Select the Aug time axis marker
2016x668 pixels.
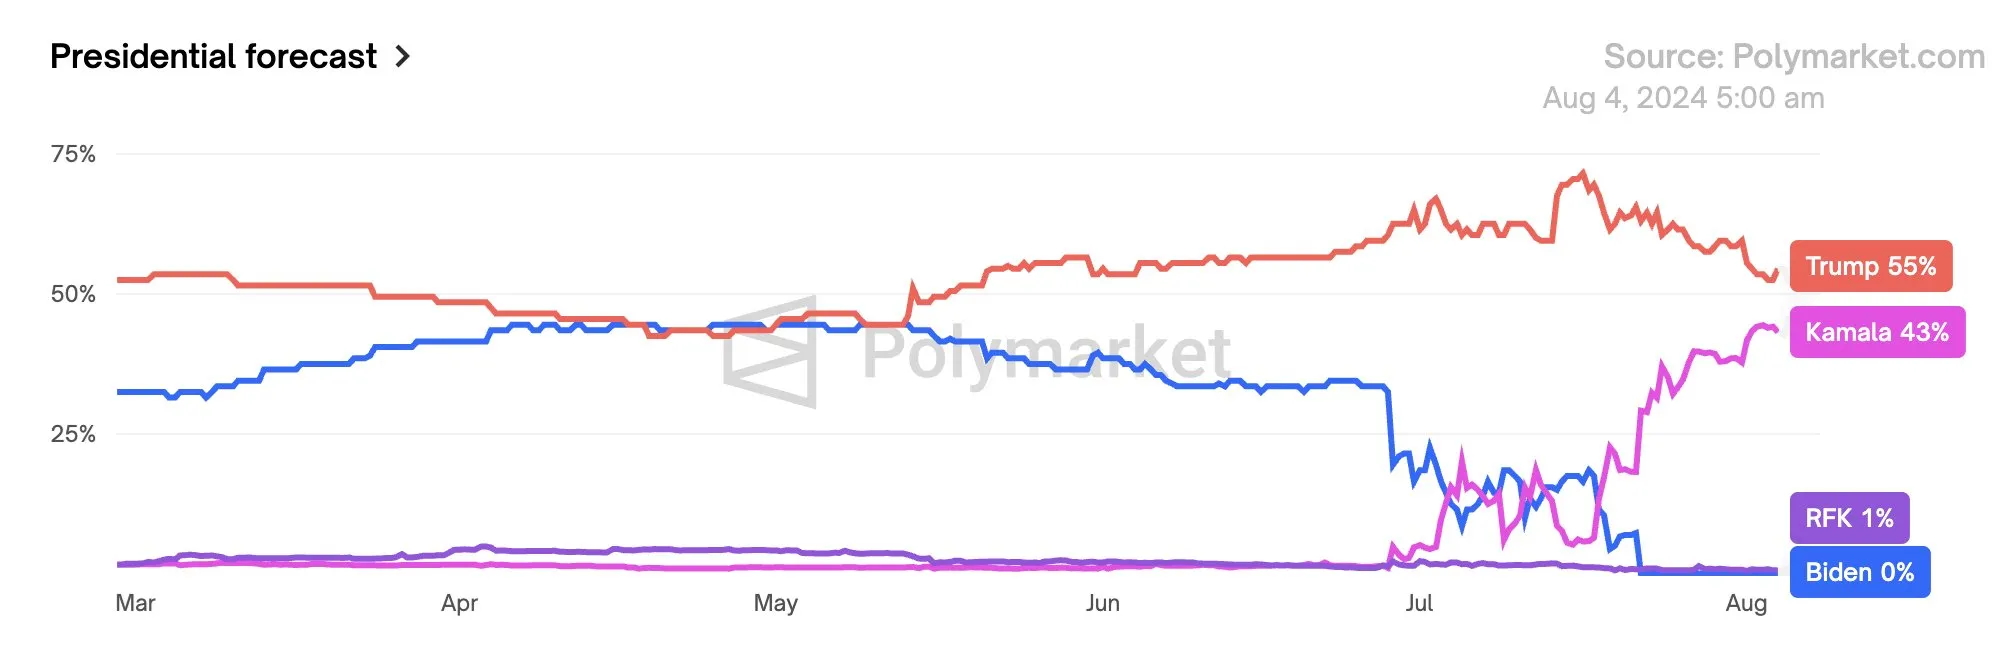click(x=1746, y=603)
